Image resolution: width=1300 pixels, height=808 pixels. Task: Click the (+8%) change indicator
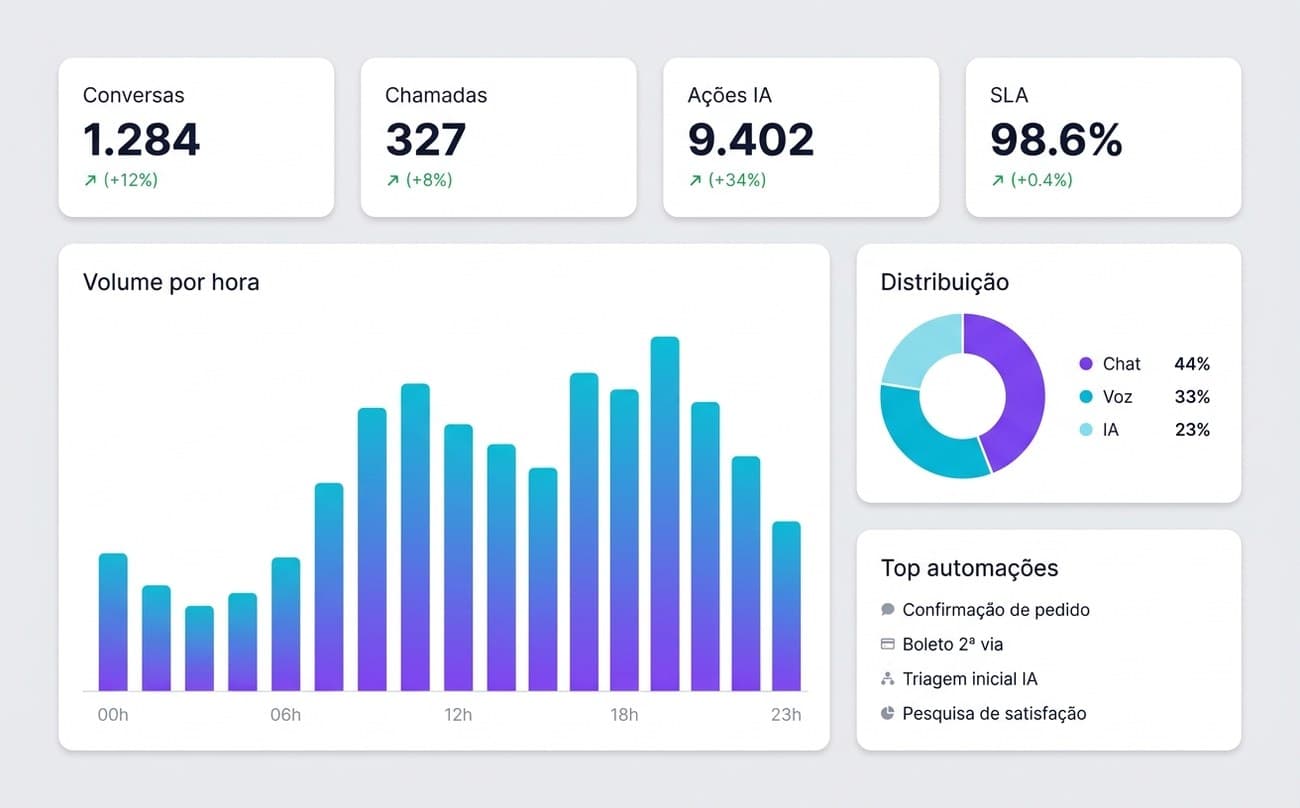429,180
